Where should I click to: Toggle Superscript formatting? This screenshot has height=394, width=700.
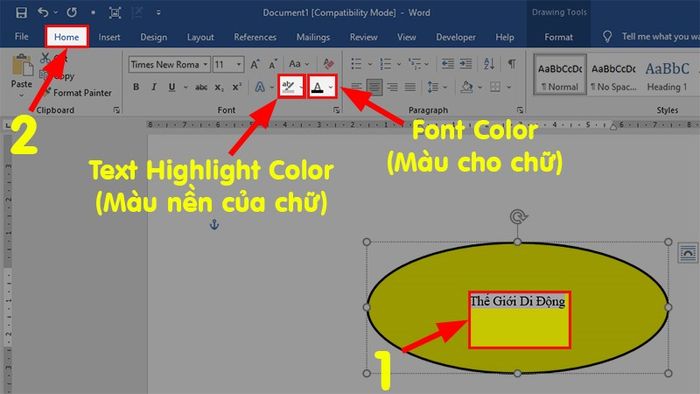(x=237, y=87)
